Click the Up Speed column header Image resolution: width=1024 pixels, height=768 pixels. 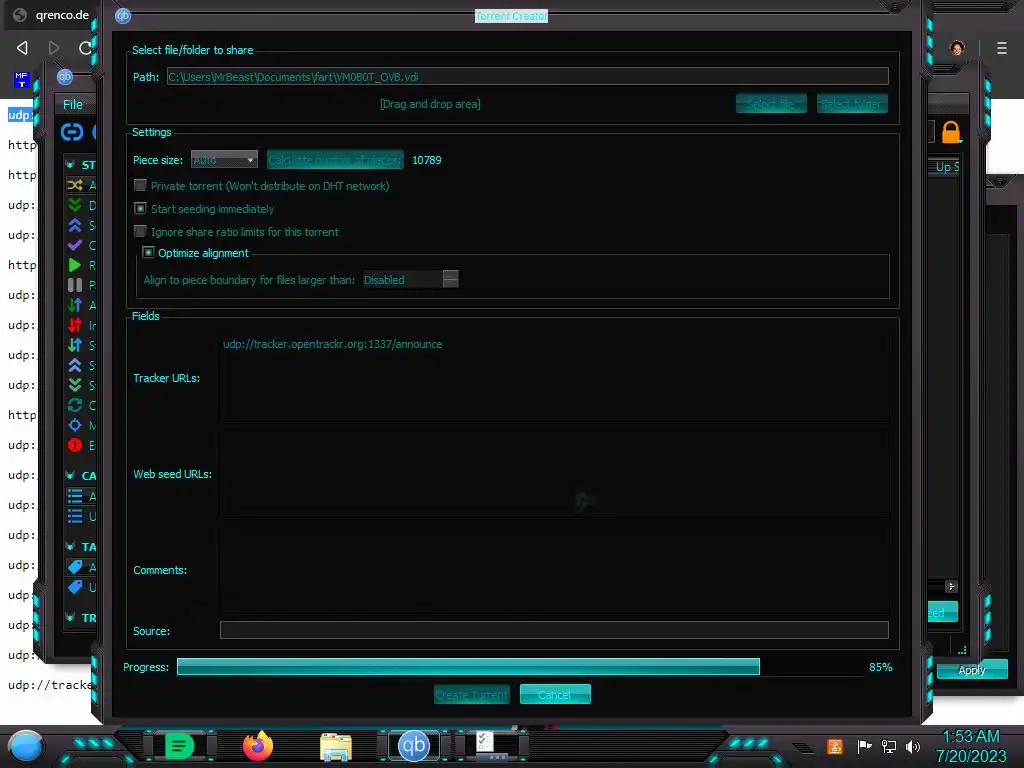click(x=944, y=167)
